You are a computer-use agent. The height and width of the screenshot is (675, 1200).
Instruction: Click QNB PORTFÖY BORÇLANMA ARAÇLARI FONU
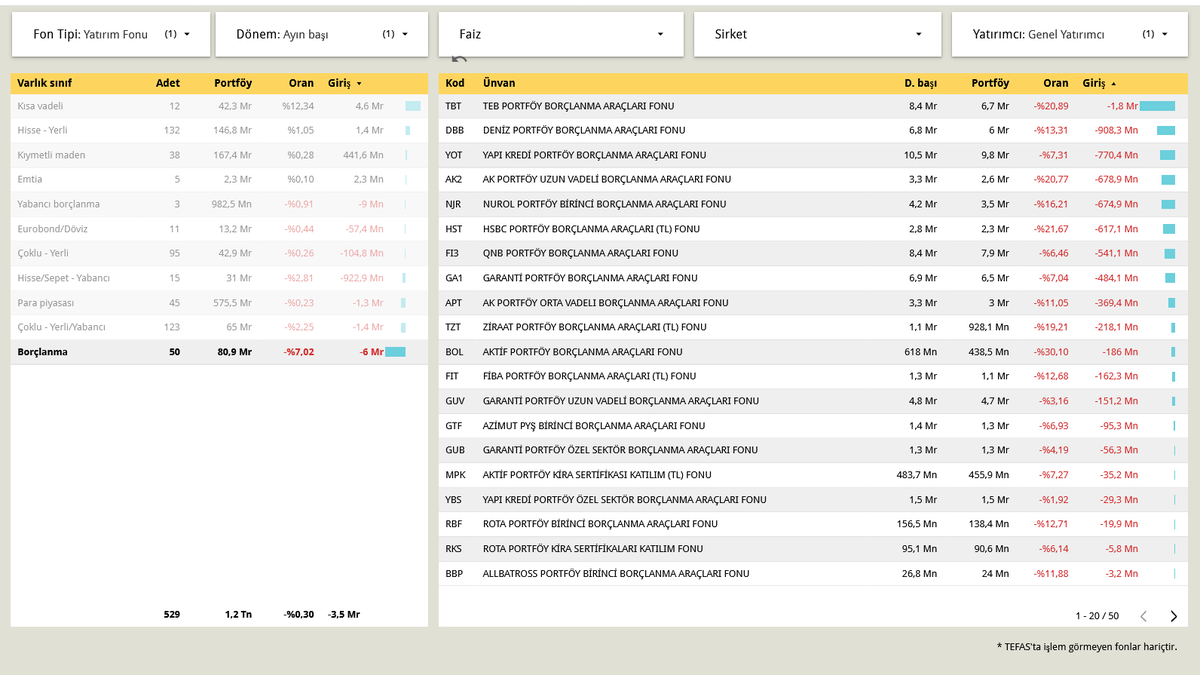tap(580, 253)
